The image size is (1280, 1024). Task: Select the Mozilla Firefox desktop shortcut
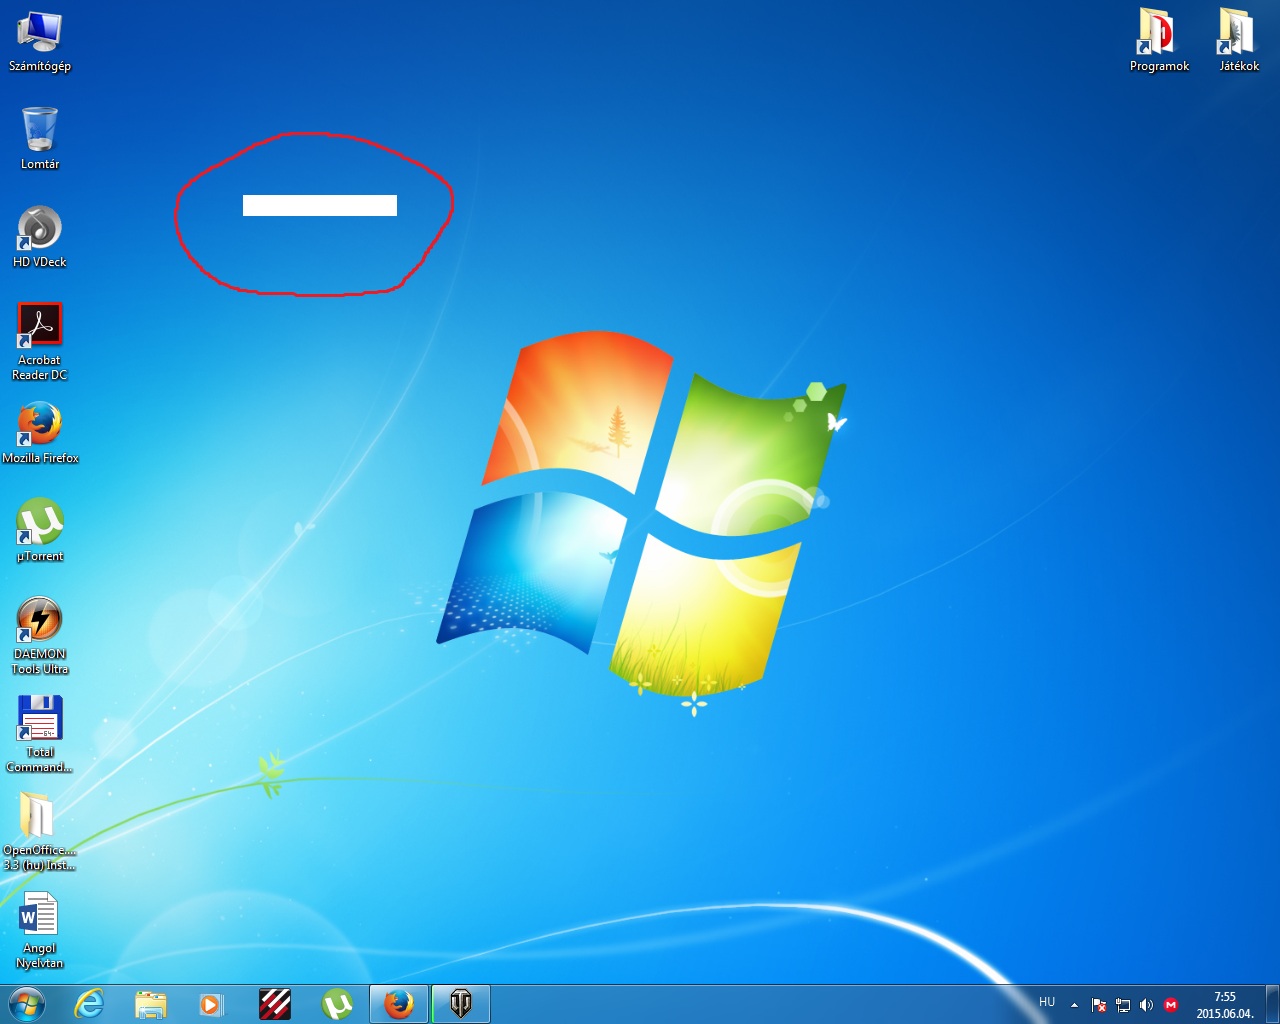40,433
